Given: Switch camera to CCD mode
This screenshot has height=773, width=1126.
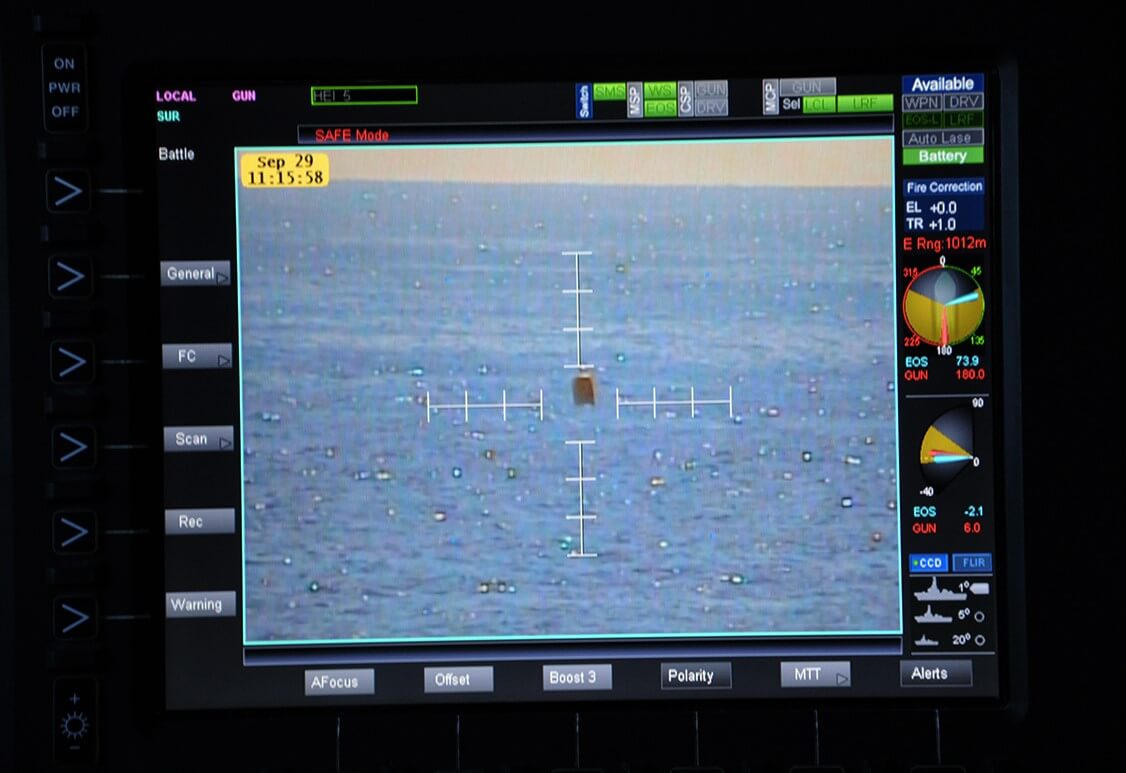Looking at the screenshot, I should (x=927, y=563).
